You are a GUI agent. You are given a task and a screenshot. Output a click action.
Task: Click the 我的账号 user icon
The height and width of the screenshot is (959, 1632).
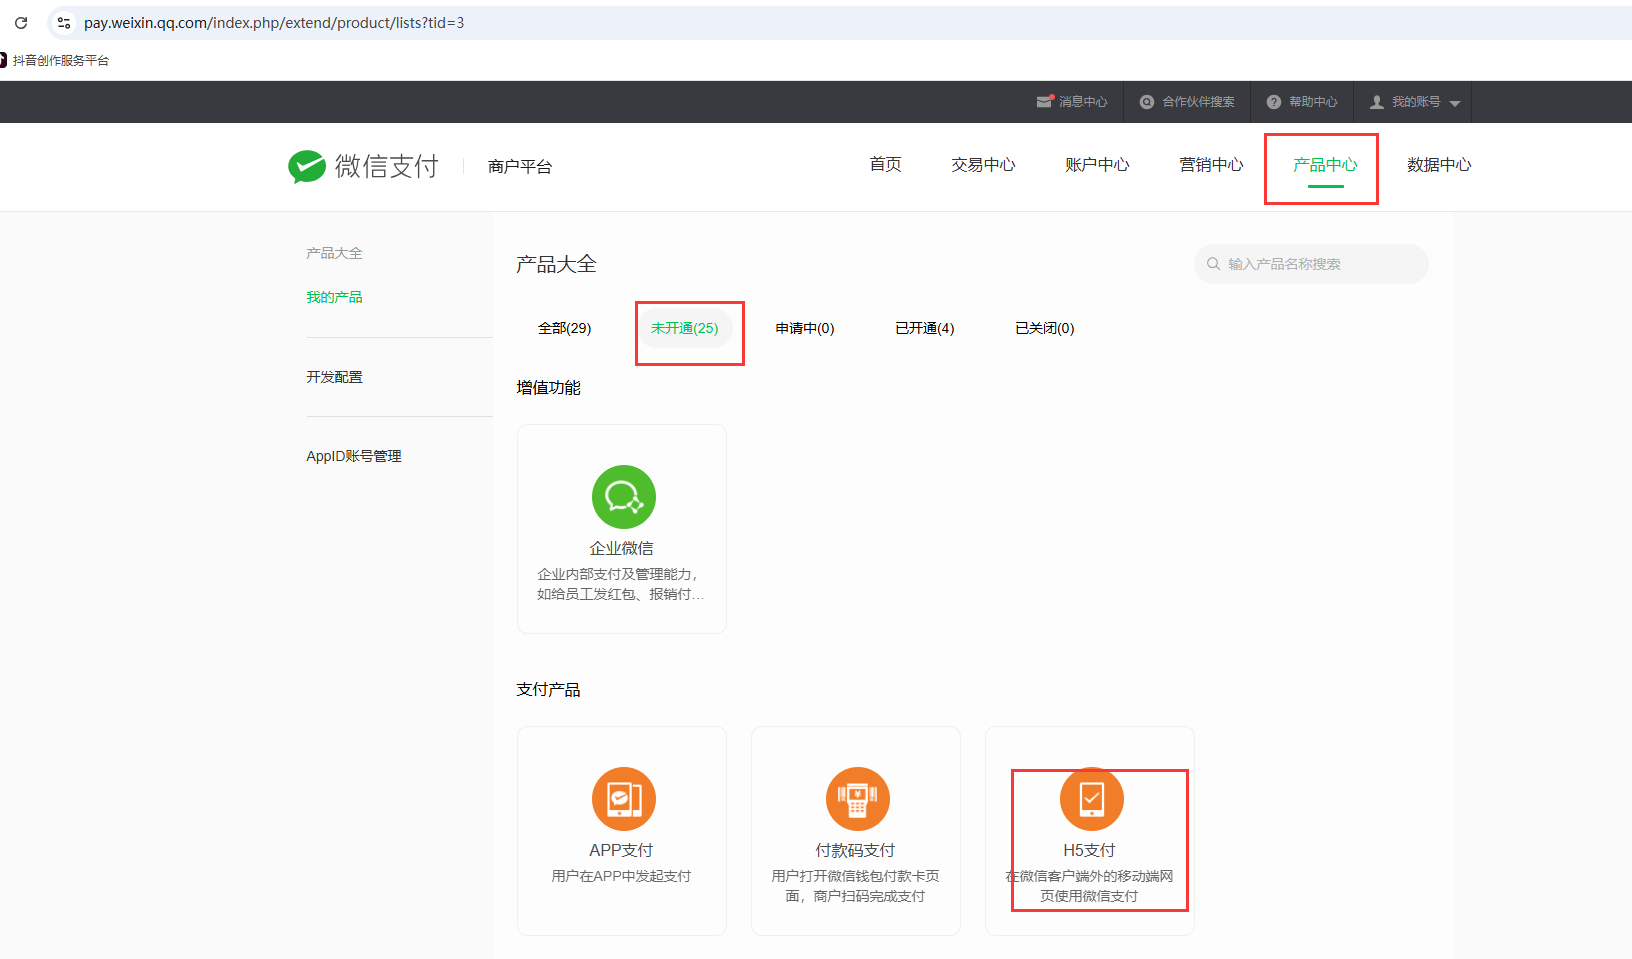tap(1377, 102)
